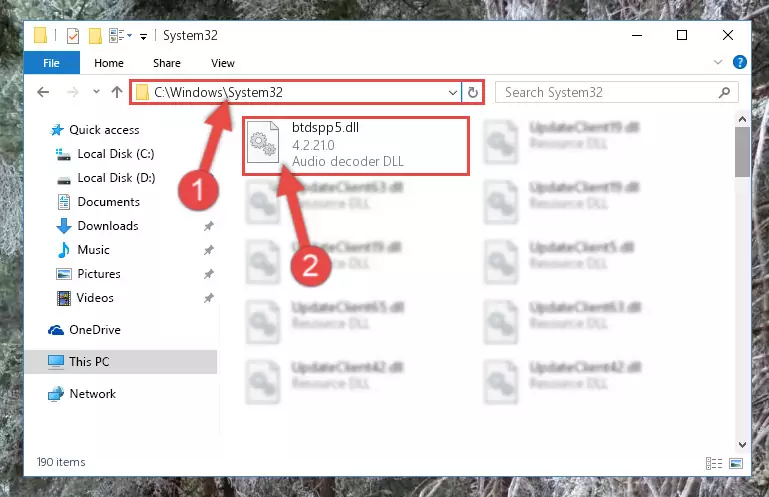The height and width of the screenshot is (497, 769).
Task: Click the folder icon in the title bar
Action: (40, 35)
